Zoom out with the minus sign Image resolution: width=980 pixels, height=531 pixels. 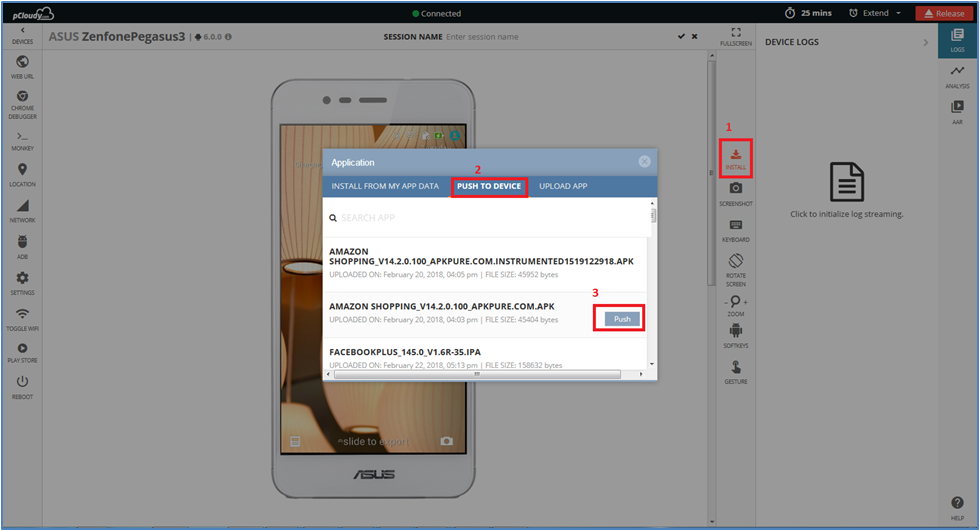tap(727, 302)
